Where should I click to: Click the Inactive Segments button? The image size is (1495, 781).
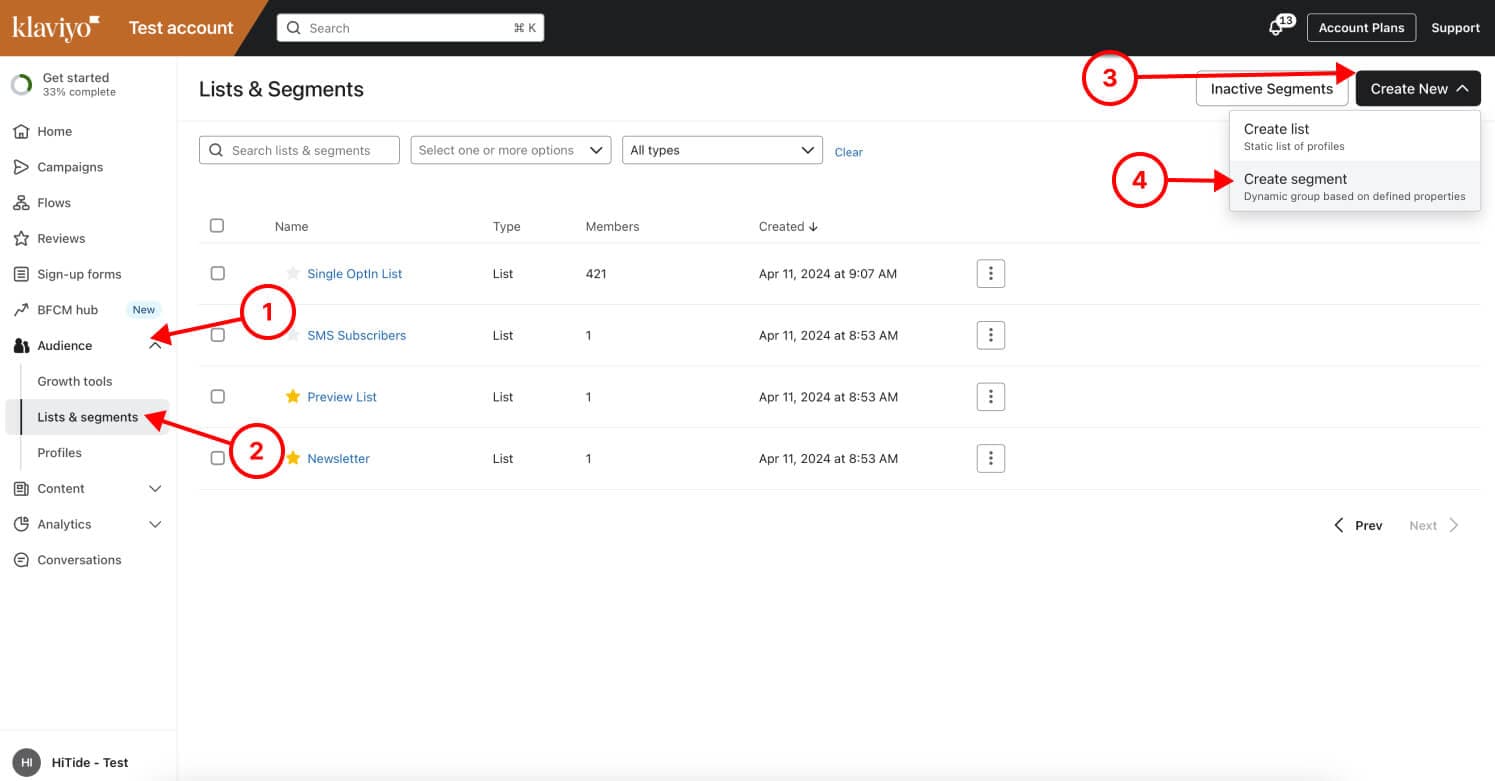click(x=1271, y=89)
